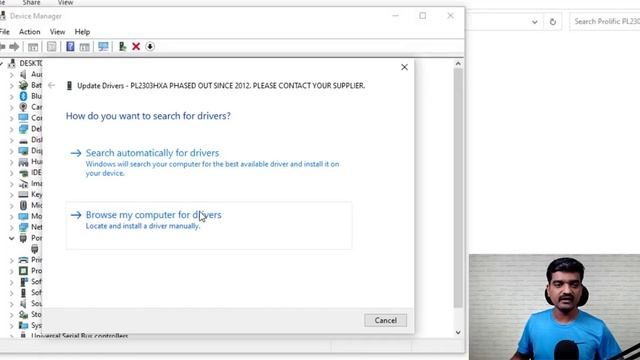
Task: Select the child port device under Ports
Action: click(35, 249)
